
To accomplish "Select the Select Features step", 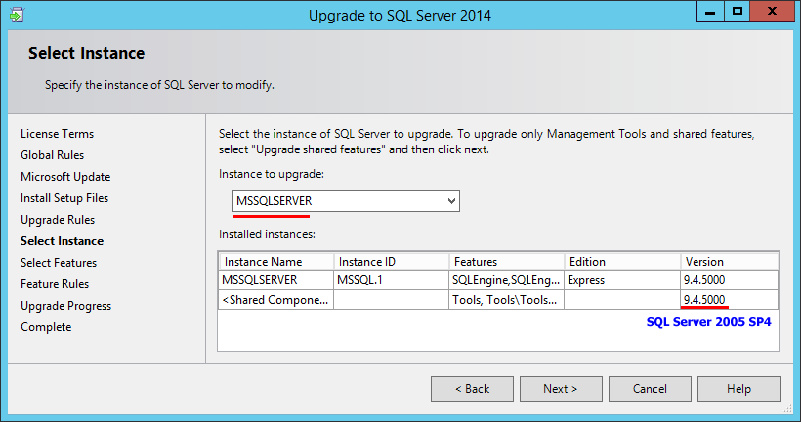I will click(x=58, y=263).
